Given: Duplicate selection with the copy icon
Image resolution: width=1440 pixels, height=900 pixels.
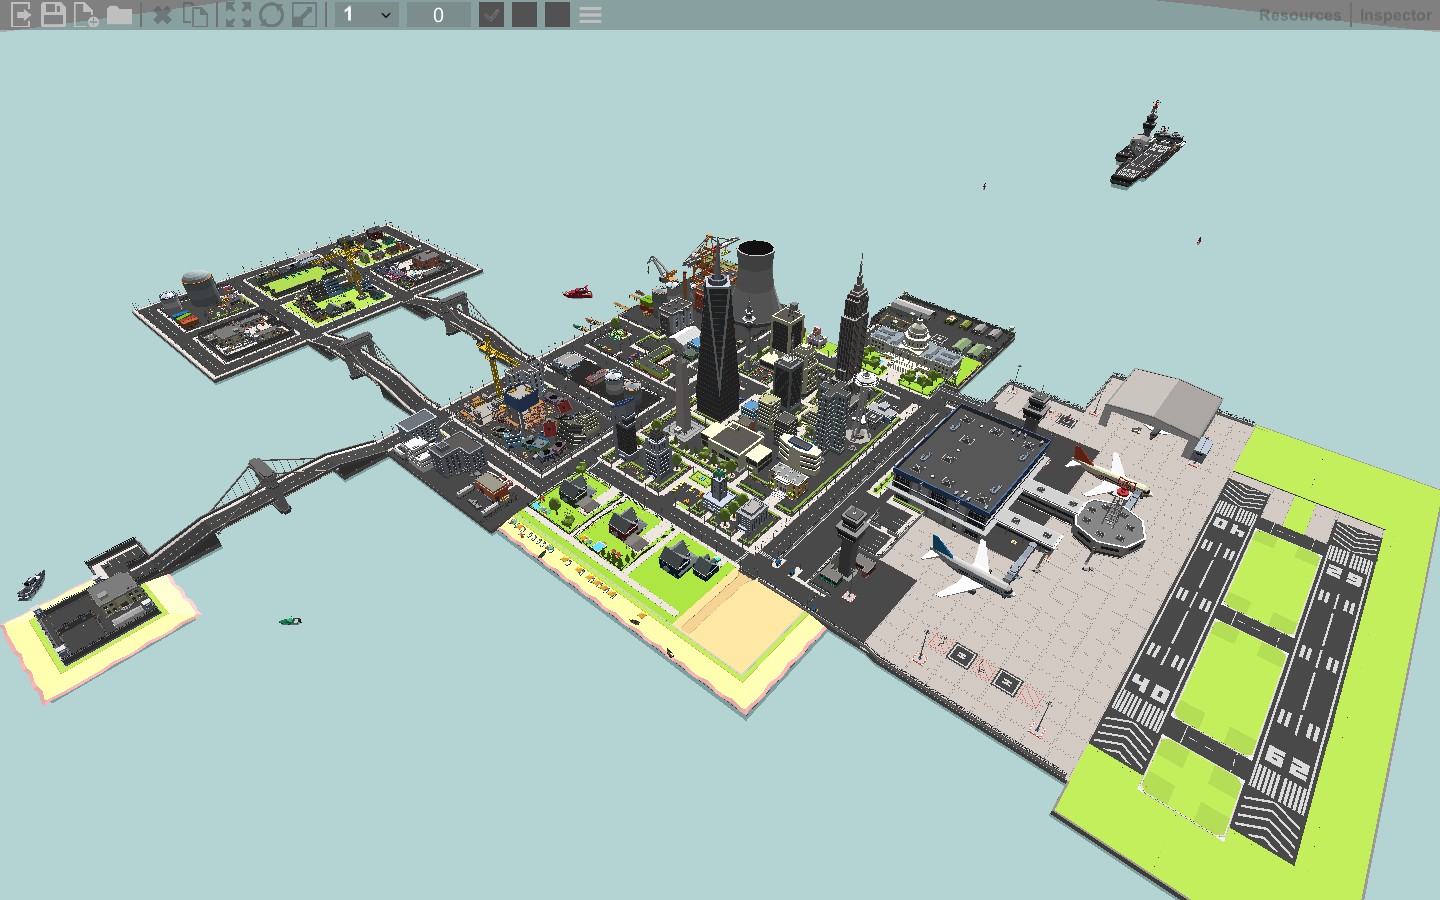Looking at the screenshot, I should coord(196,15).
